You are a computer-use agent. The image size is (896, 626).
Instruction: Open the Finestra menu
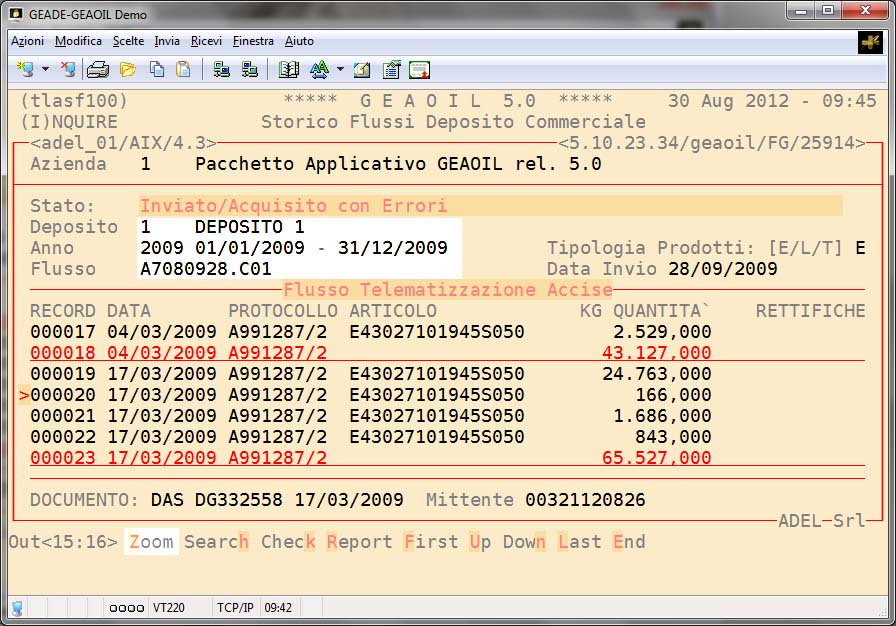click(x=253, y=41)
